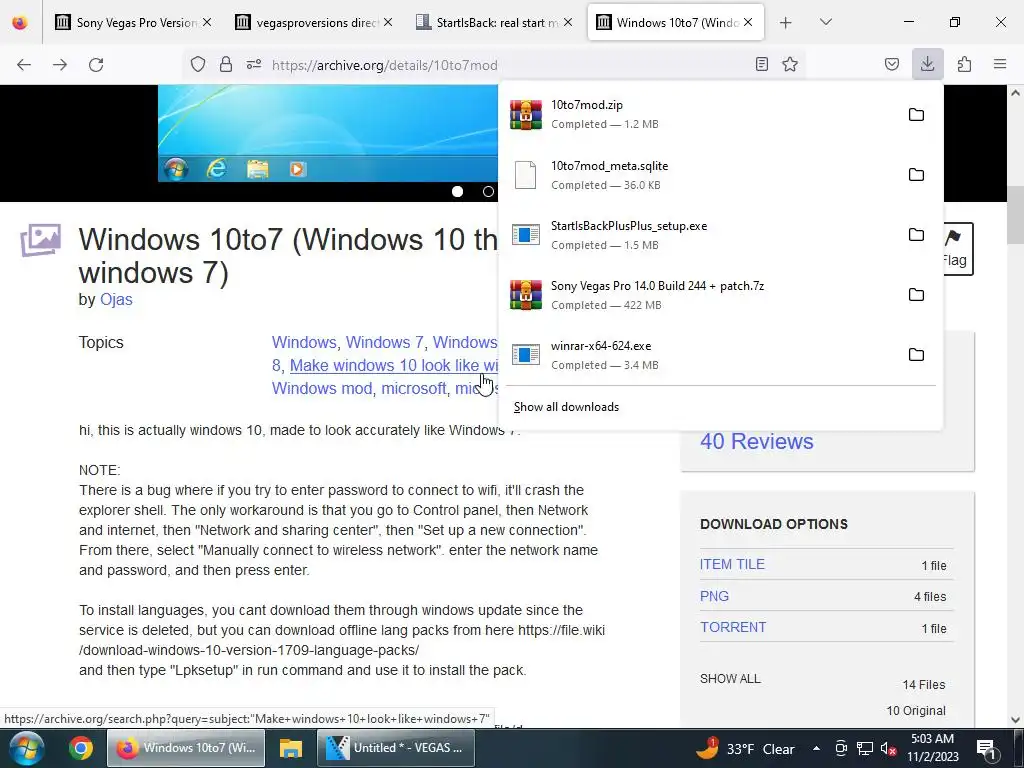Open the microsoft topic link
The image size is (1024, 768).
413,388
